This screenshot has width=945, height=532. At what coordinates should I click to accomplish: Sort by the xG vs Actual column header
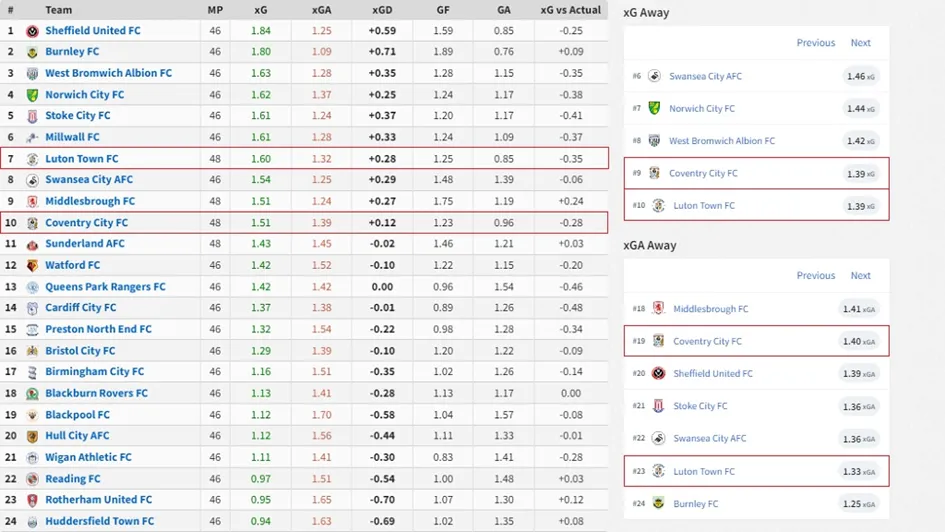[571, 10]
